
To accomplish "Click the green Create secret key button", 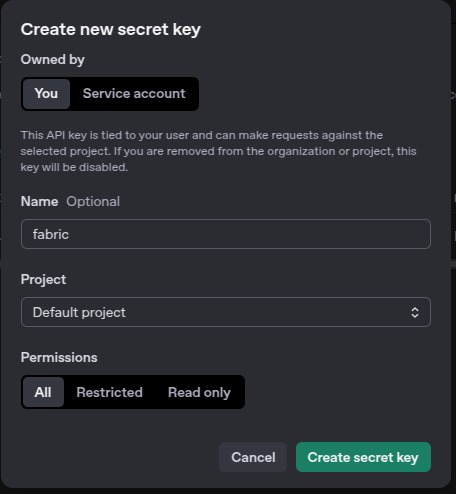I will pyautogui.click(x=363, y=457).
